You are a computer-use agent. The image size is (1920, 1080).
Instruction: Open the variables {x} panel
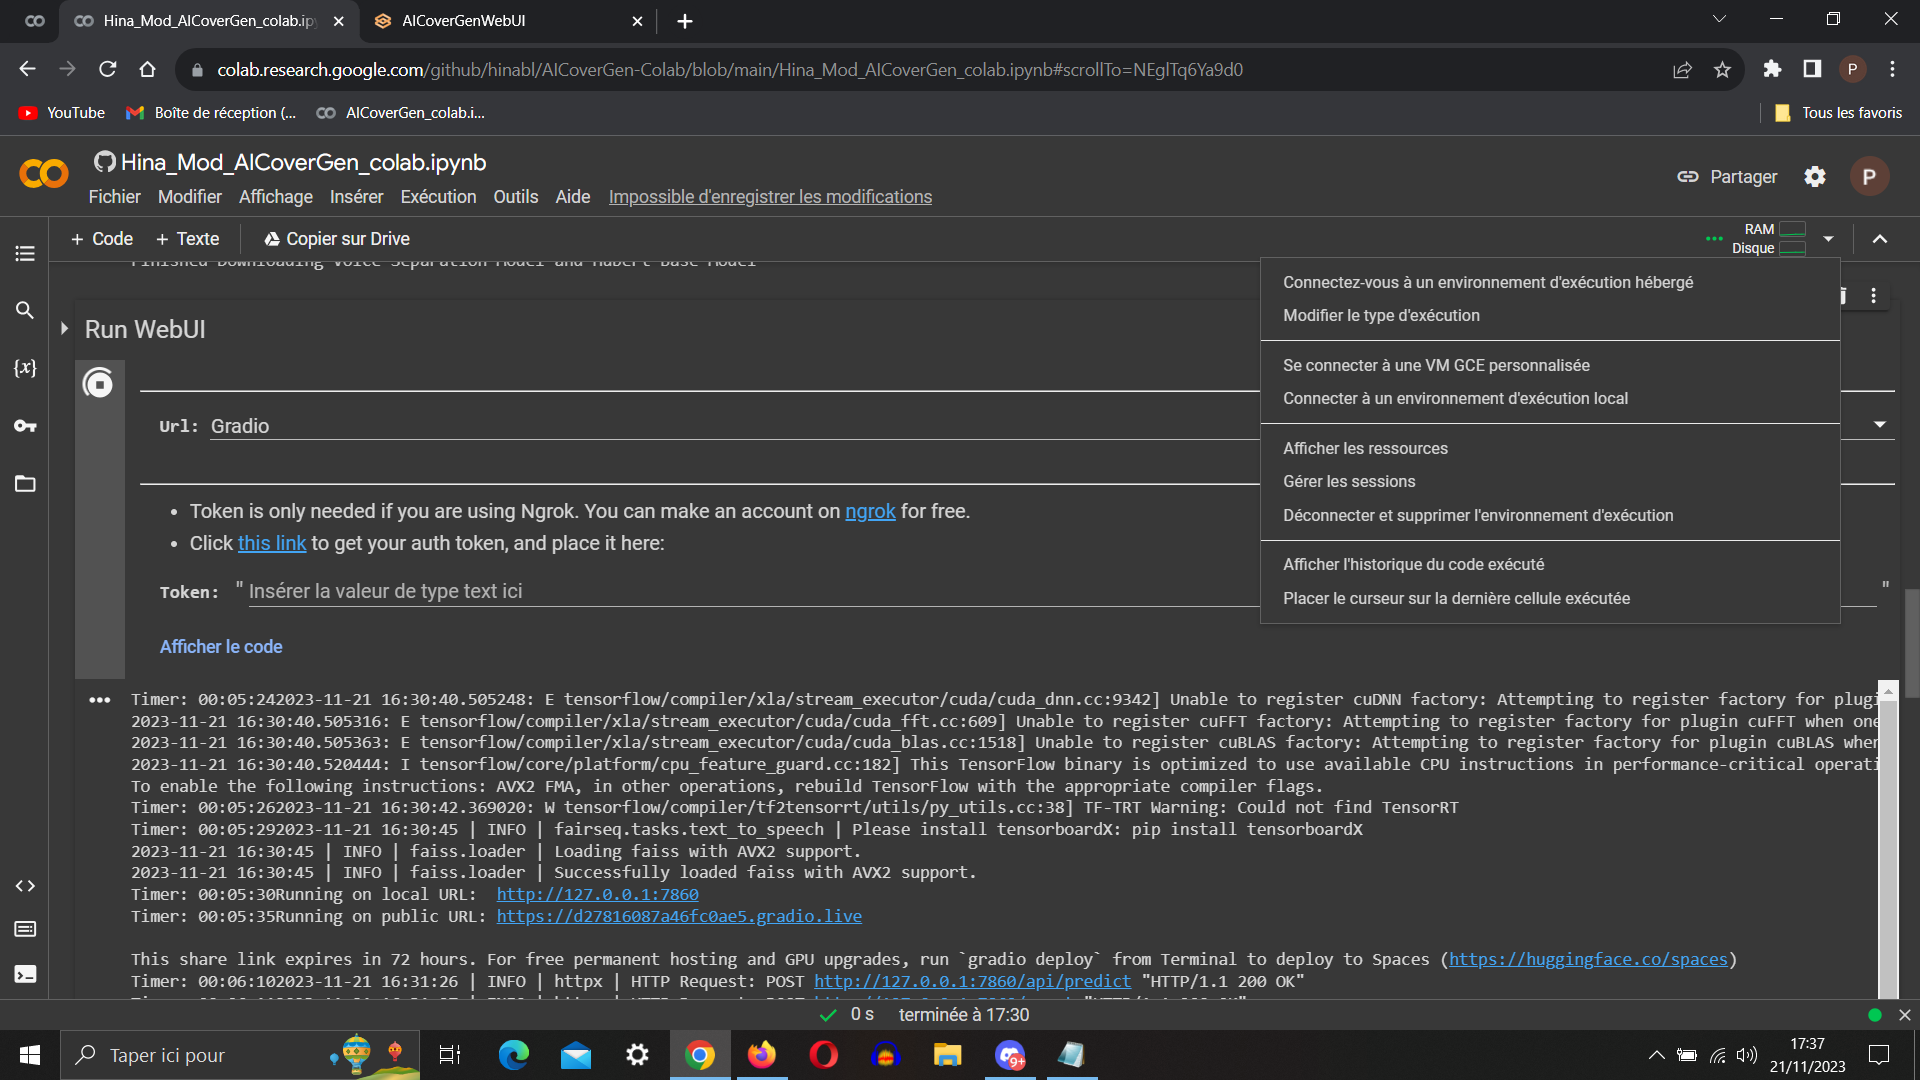click(25, 368)
